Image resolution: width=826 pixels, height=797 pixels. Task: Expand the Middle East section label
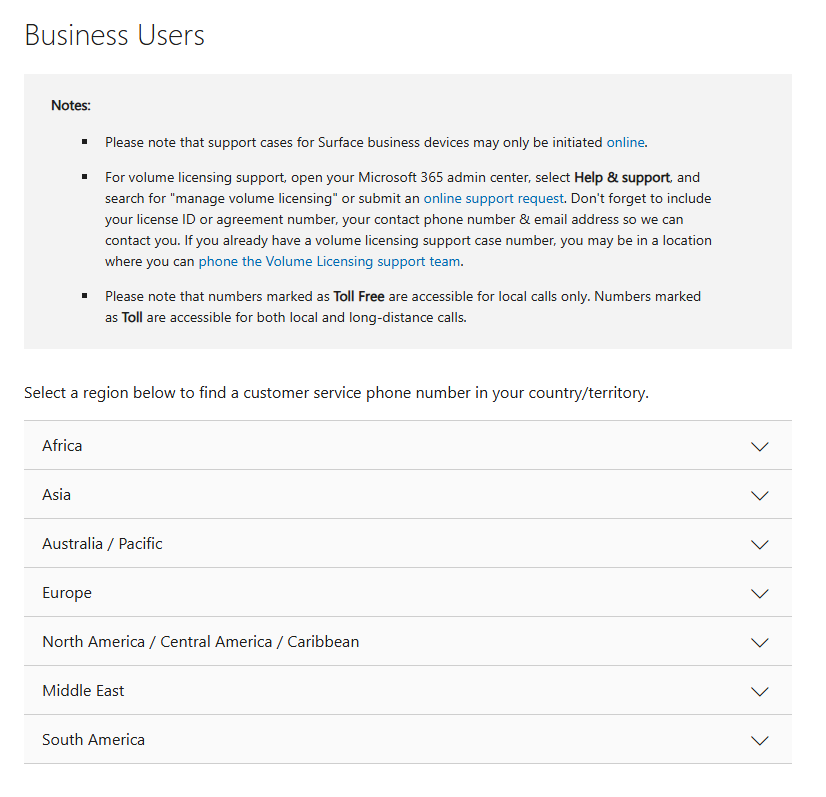click(83, 691)
